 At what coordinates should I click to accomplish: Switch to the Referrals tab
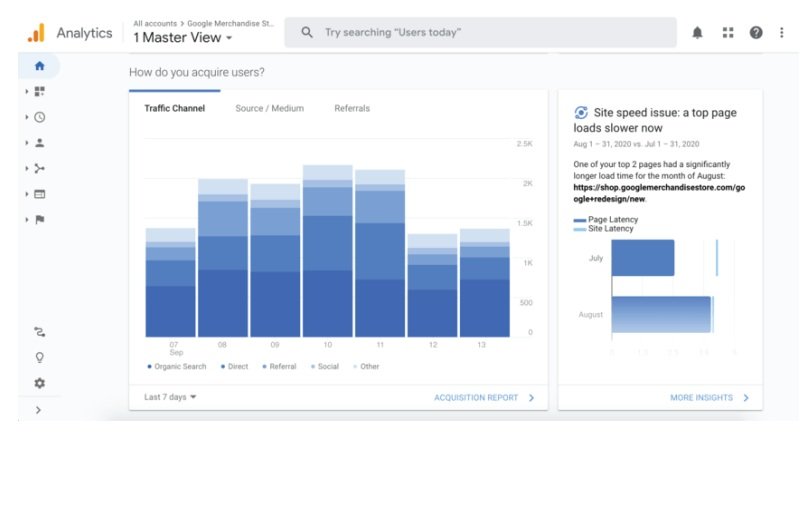click(x=351, y=108)
